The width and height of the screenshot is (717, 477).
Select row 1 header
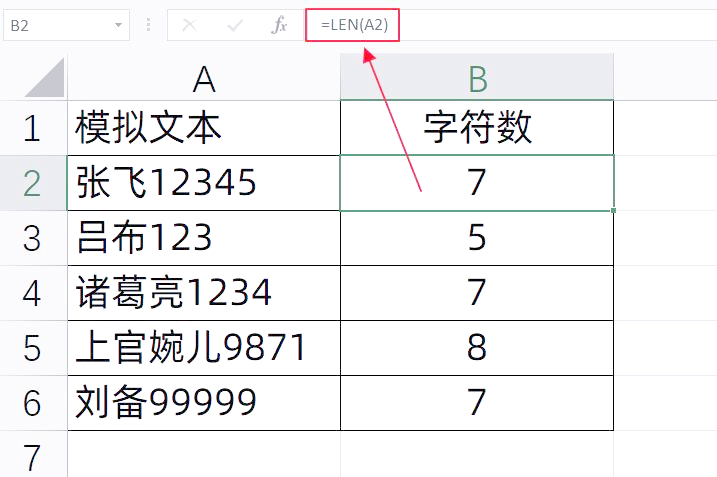[x=33, y=128]
